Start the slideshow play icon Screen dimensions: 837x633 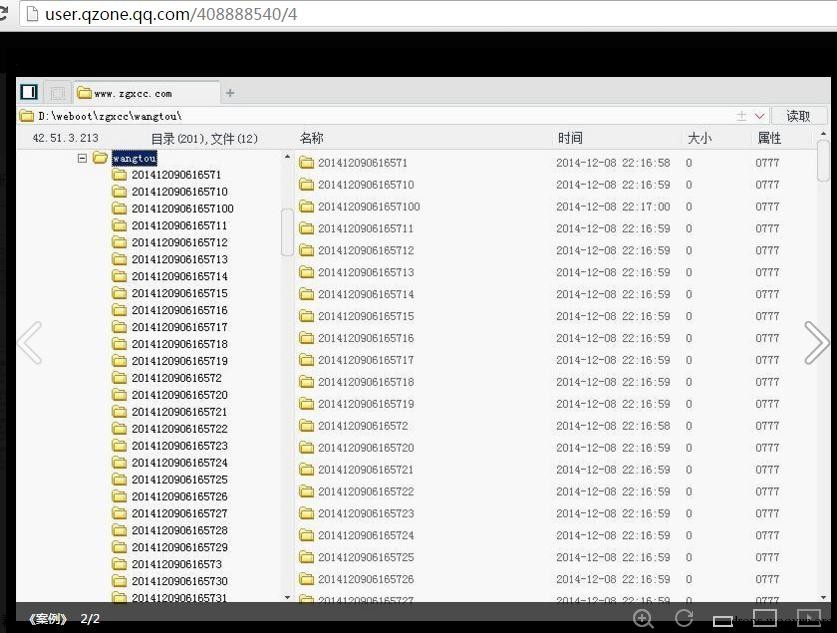(x=809, y=618)
